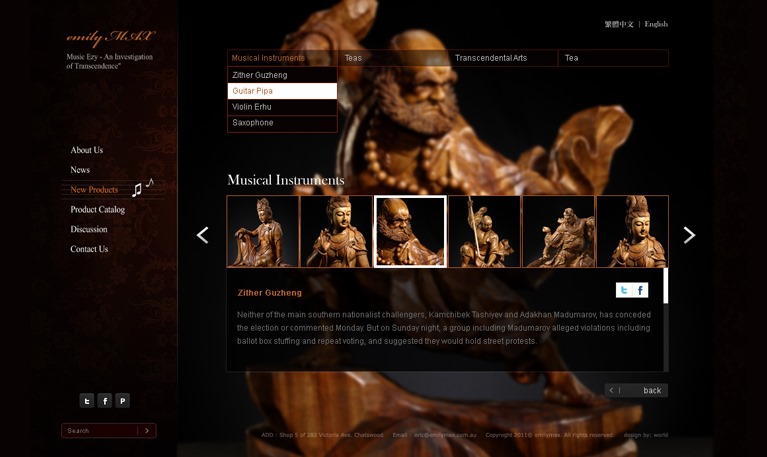Open the Tea menu tab
This screenshot has height=457, width=767.
point(613,58)
